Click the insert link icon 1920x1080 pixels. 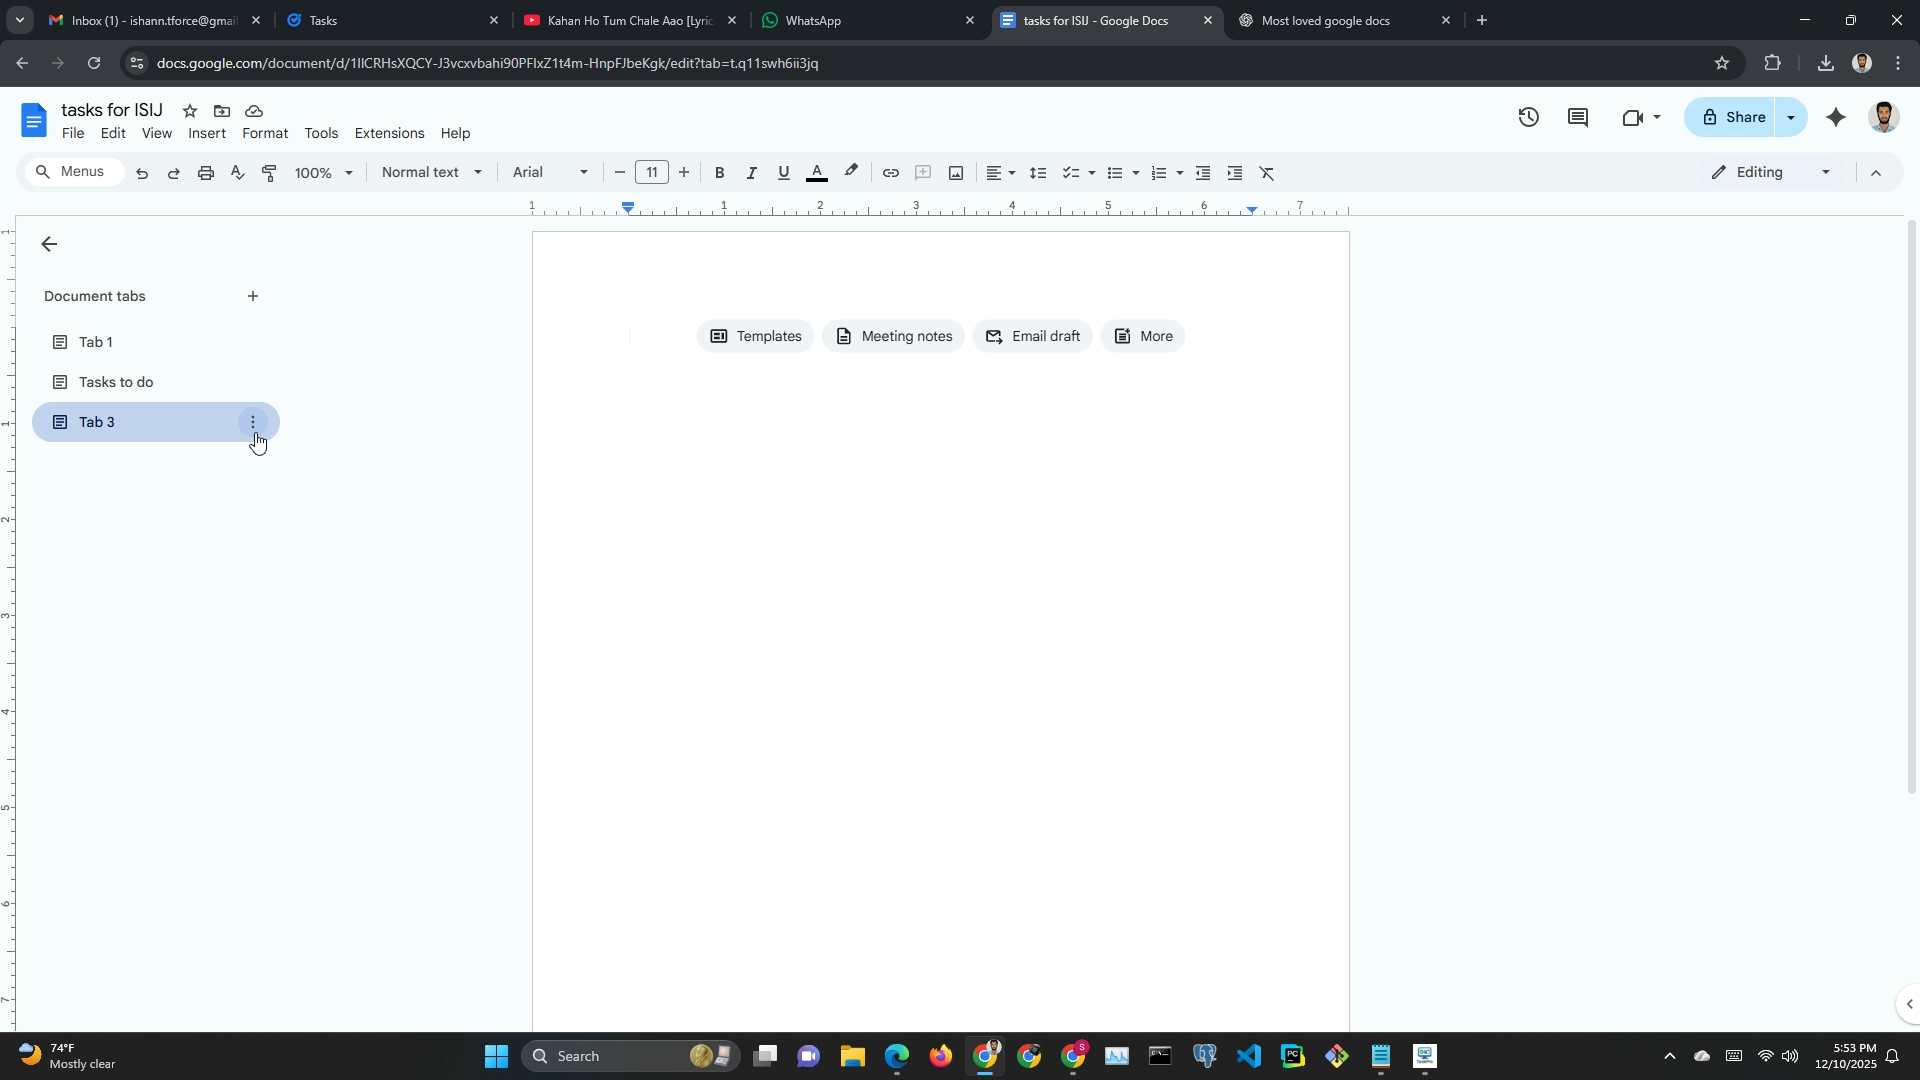pyautogui.click(x=890, y=173)
